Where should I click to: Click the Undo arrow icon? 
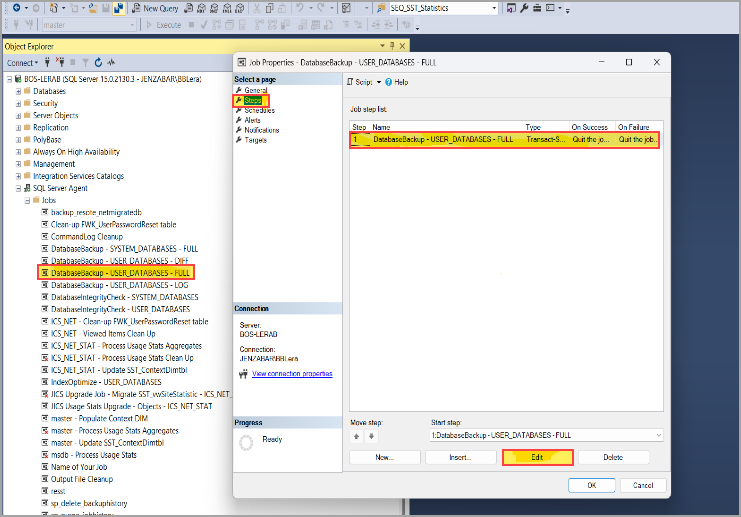300,8
